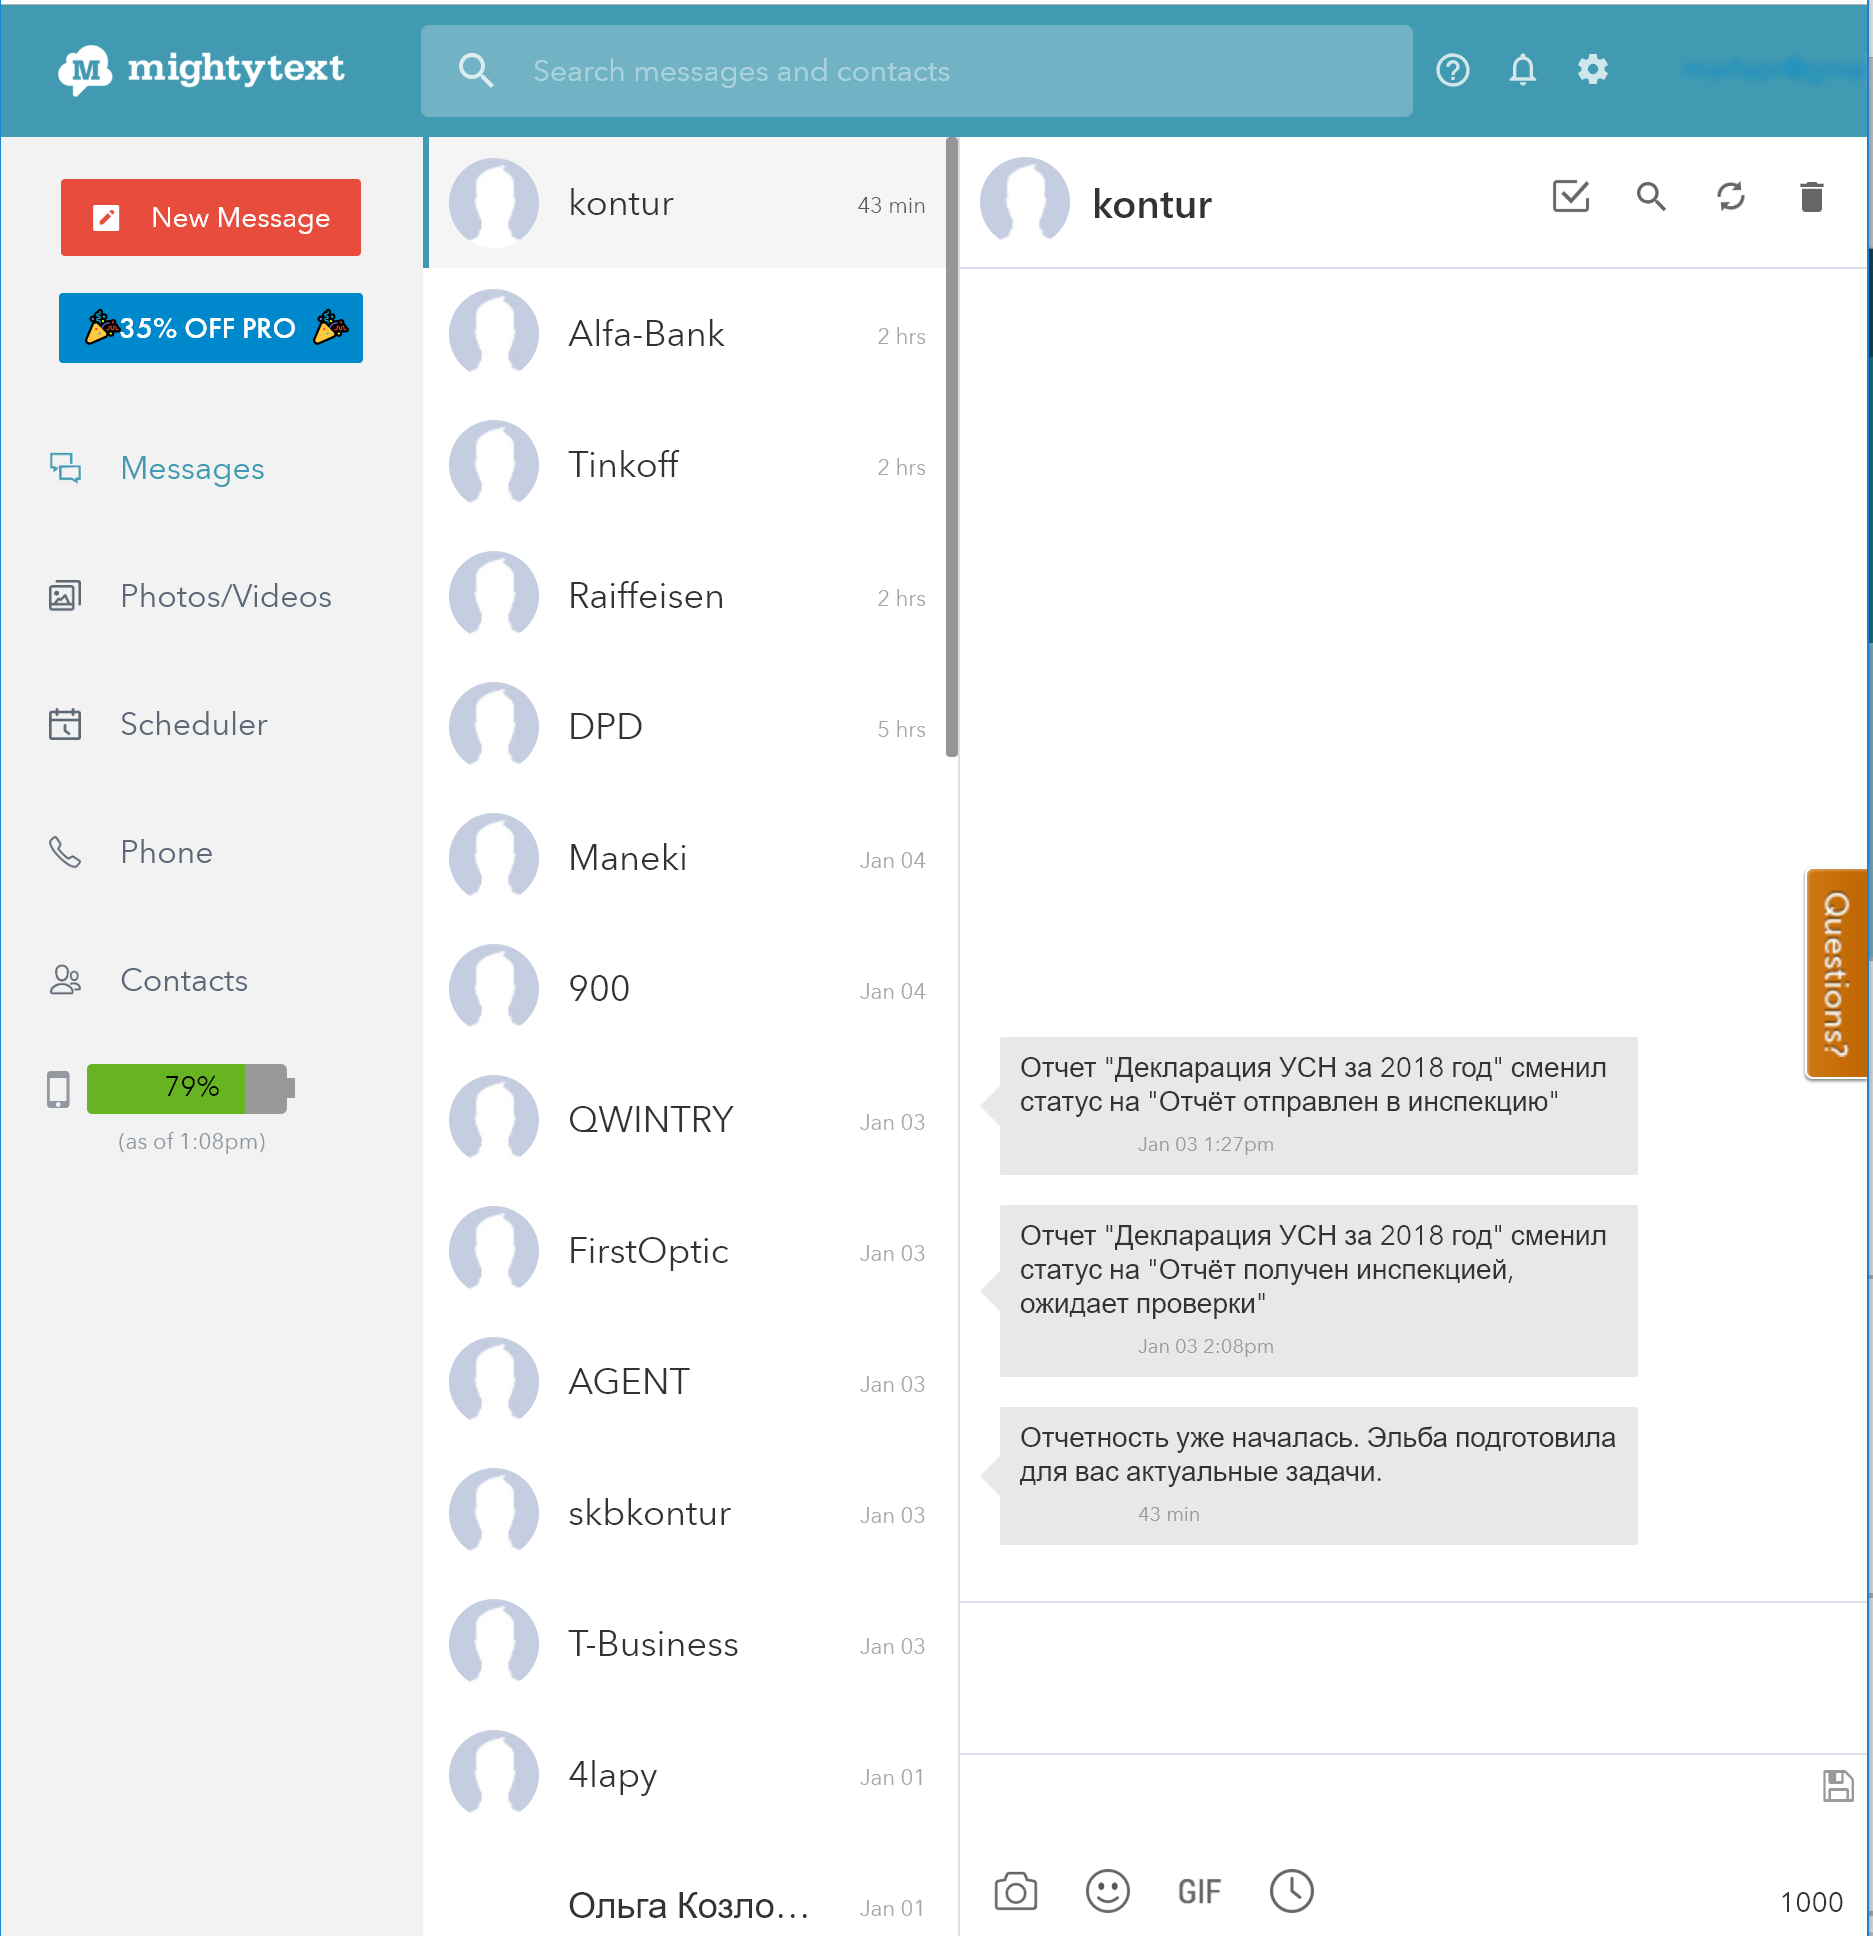Open the Raiffeisen conversation
The image size is (1873, 1936).
pyautogui.click(x=685, y=596)
